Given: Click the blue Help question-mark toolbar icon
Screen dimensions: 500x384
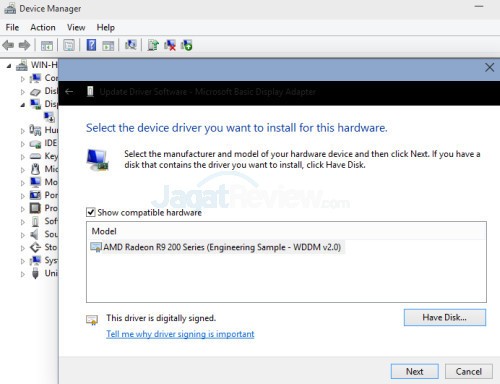Looking at the screenshot, I should click(x=91, y=45).
